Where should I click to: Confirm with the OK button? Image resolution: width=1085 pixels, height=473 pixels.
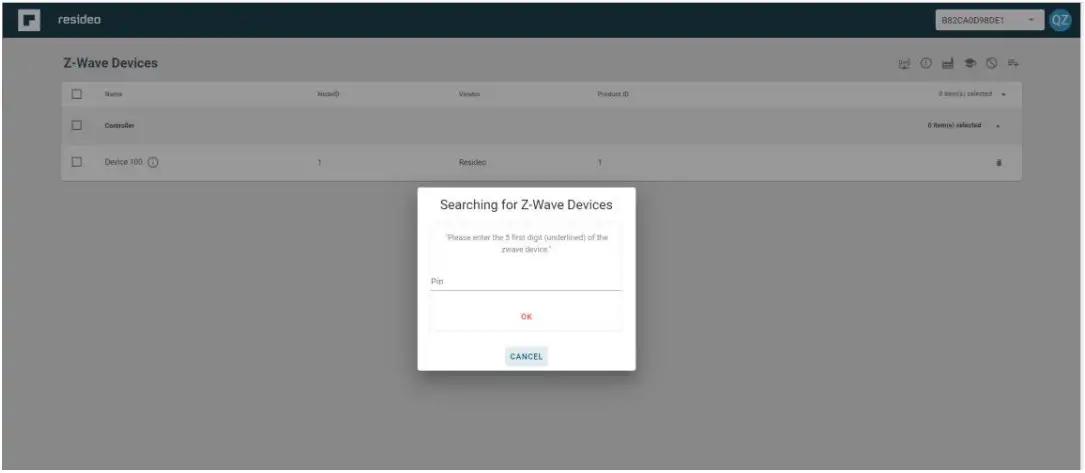pyautogui.click(x=527, y=317)
